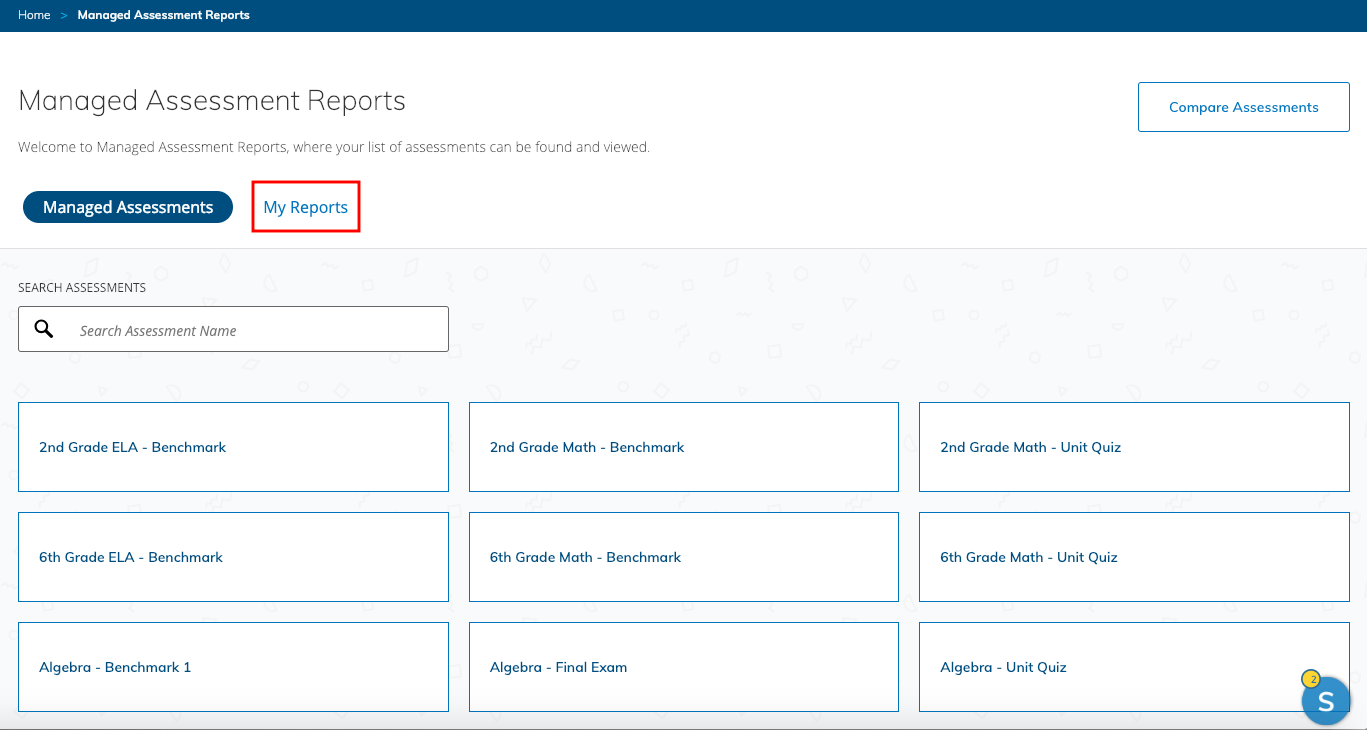Open the support chat bubble
This screenshot has width=1367, height=730.
coord(1326,700)
